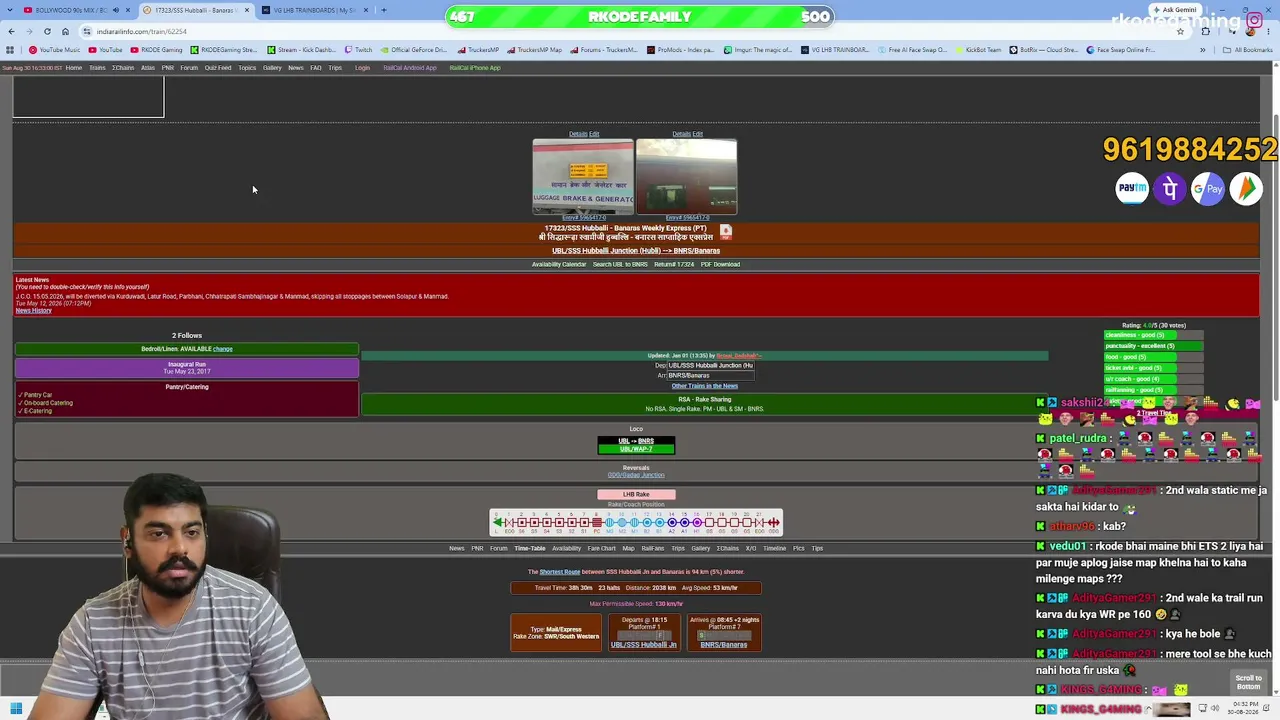Go to the browser home page icon
Viewport: 1280px width, 720px height.
pos(65,31)
